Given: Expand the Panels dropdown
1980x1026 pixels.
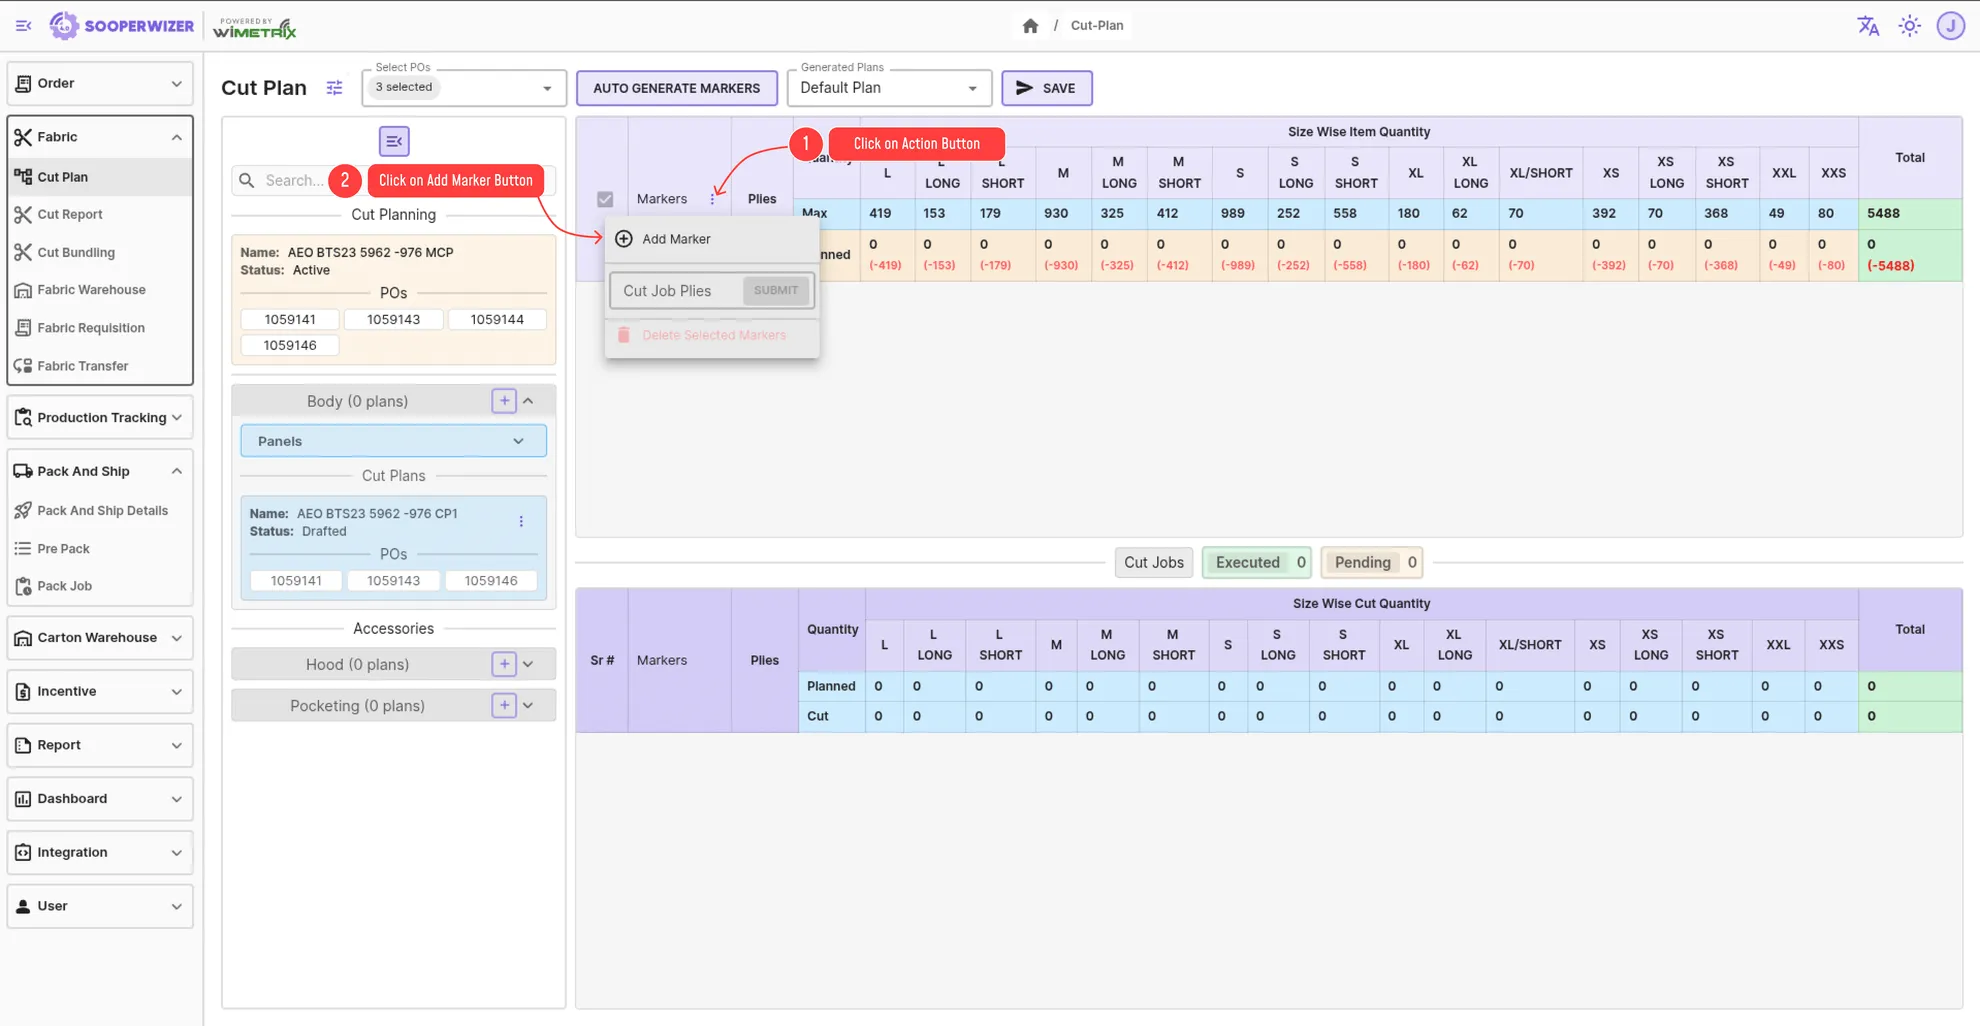Looking at the screenshot, I should [393, 441].
